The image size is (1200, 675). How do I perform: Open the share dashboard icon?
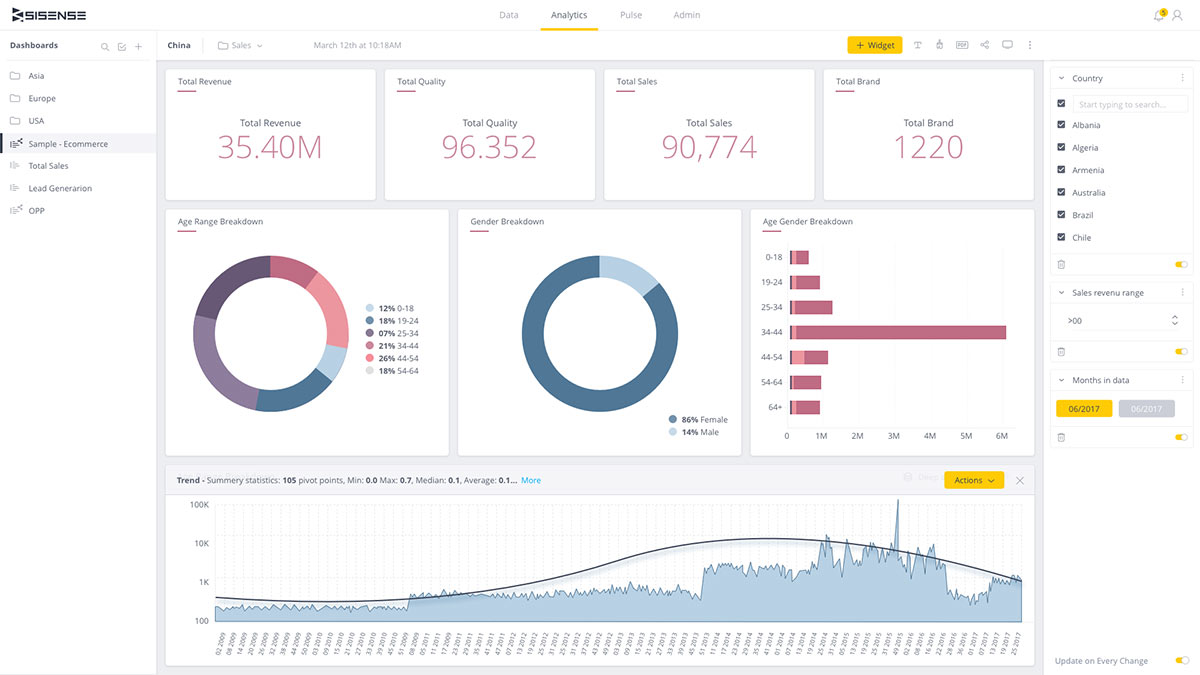tap(984, 44)
